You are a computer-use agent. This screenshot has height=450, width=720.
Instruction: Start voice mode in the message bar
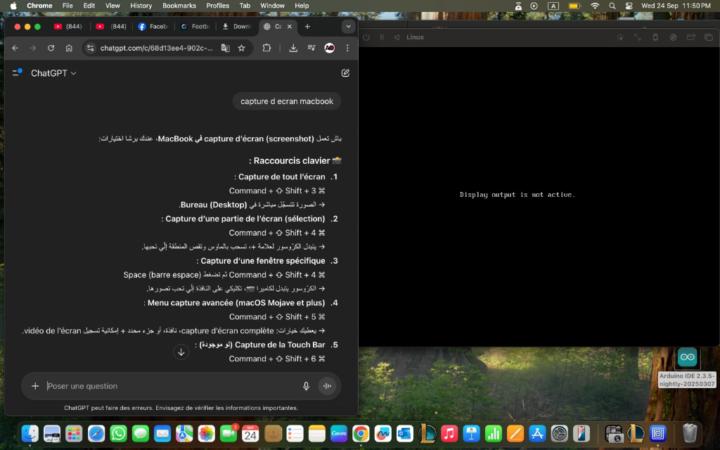326,386
